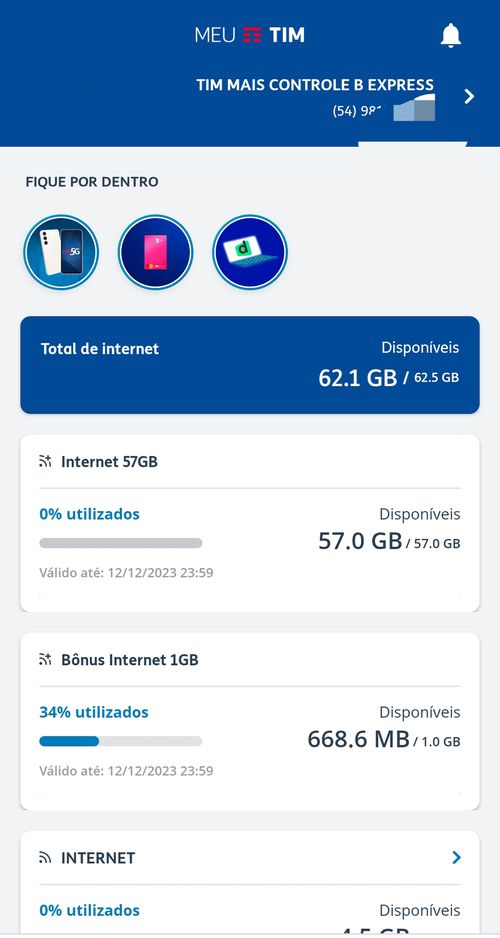500x938 pixels.
Task: Tap the 668.6 MB available amount
Action: (x=358, y=739)
